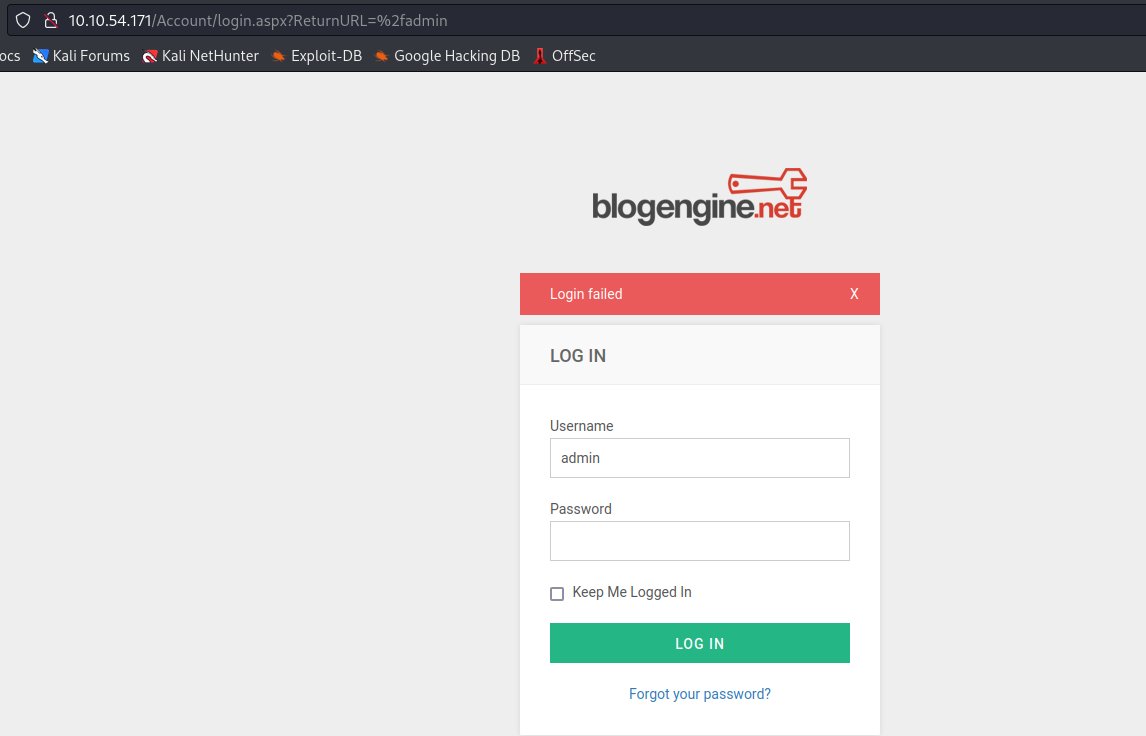Click the shield tracking protection icon
This screenshot has height=736, width=1146.
click(23, 20)
